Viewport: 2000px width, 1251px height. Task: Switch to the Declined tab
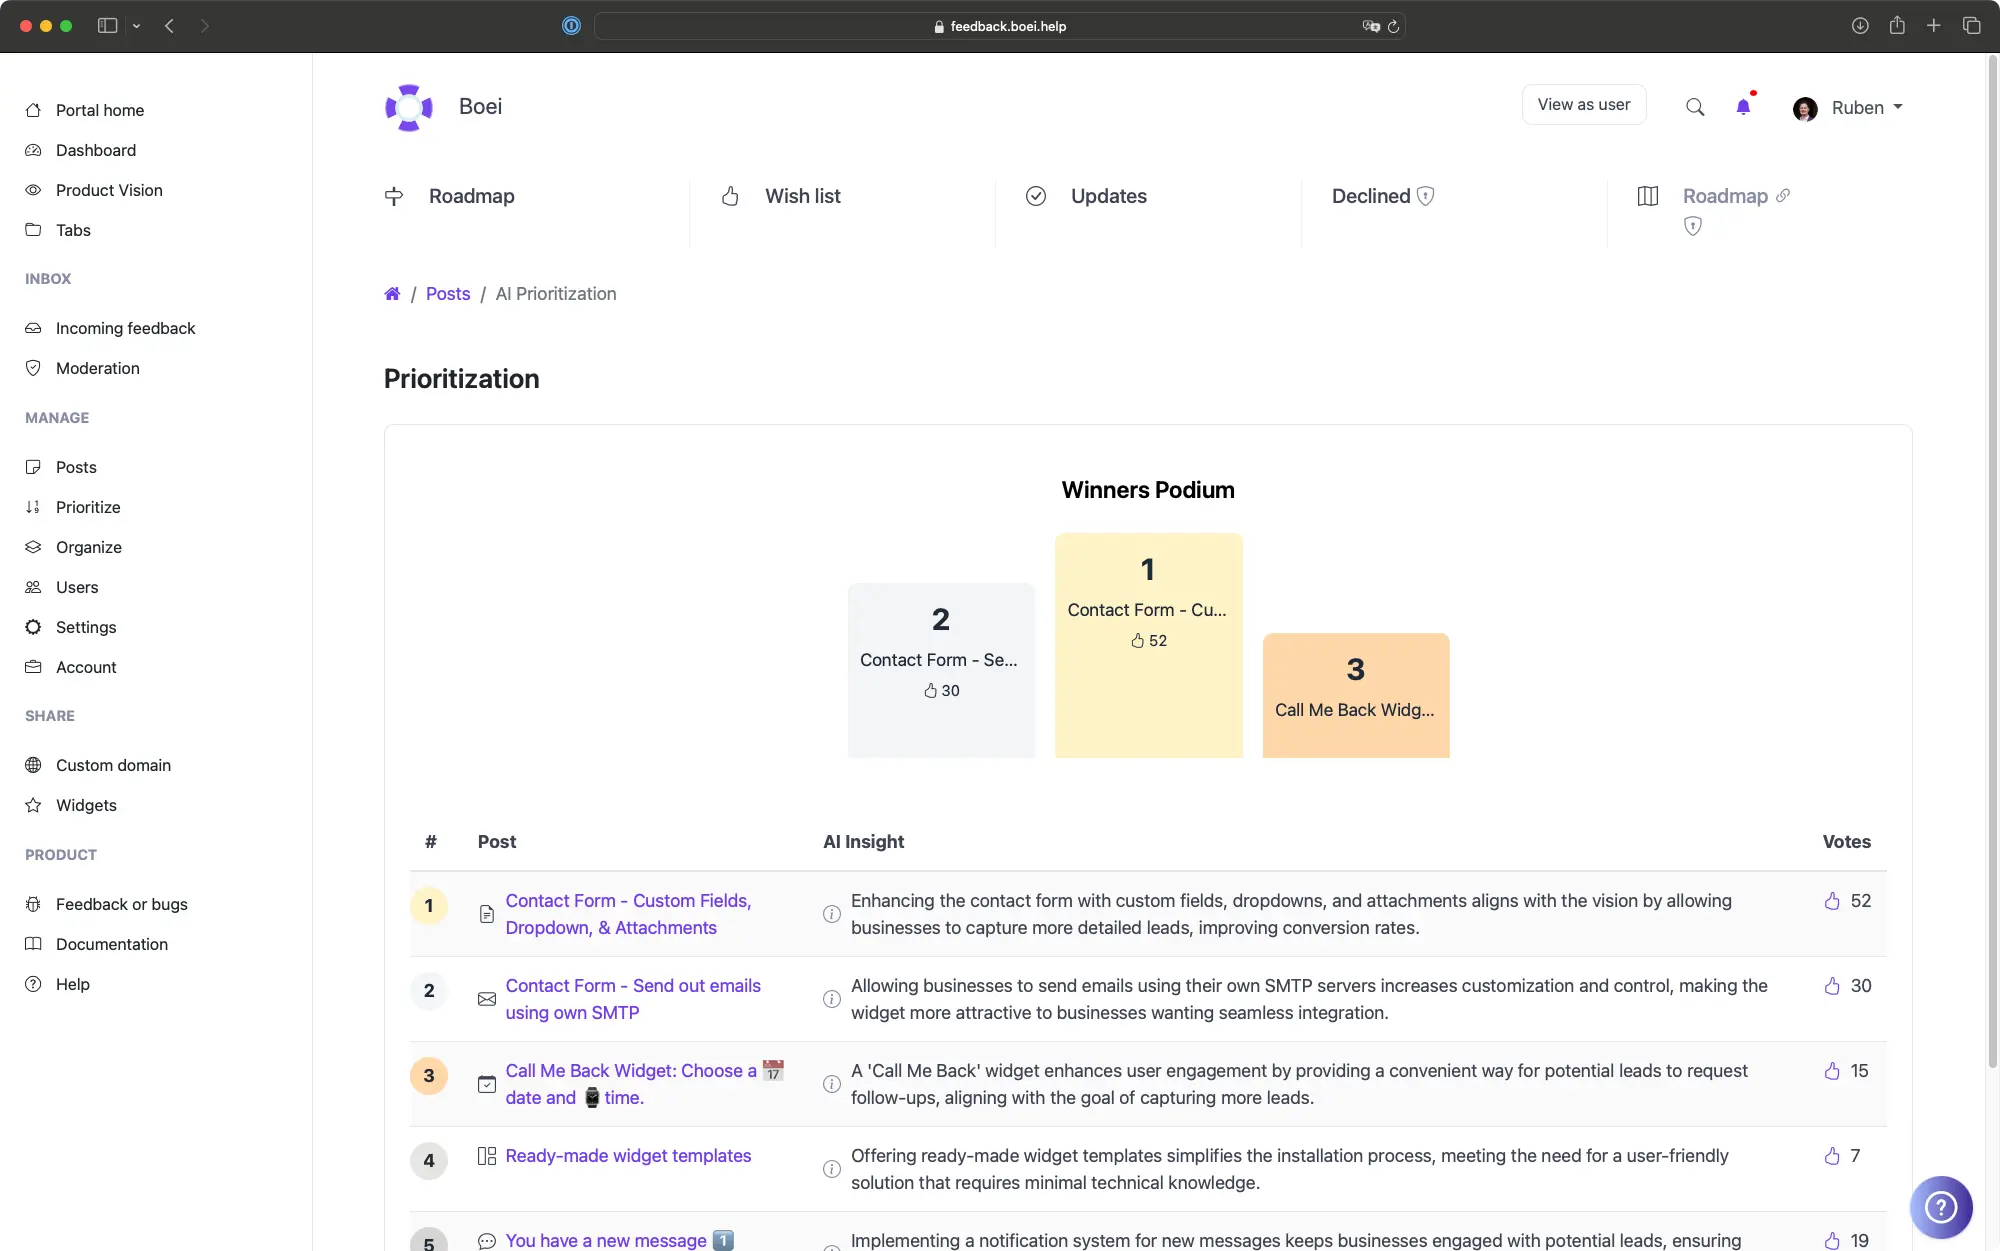click(1371, 196)
